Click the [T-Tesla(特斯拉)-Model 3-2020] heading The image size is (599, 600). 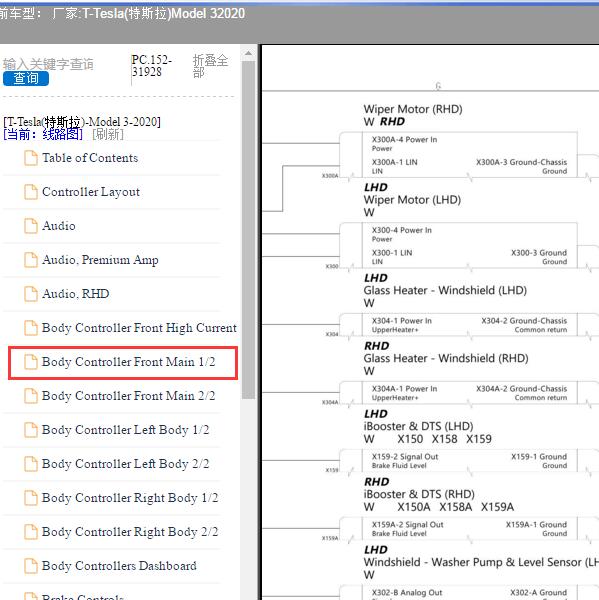point(82,122)
